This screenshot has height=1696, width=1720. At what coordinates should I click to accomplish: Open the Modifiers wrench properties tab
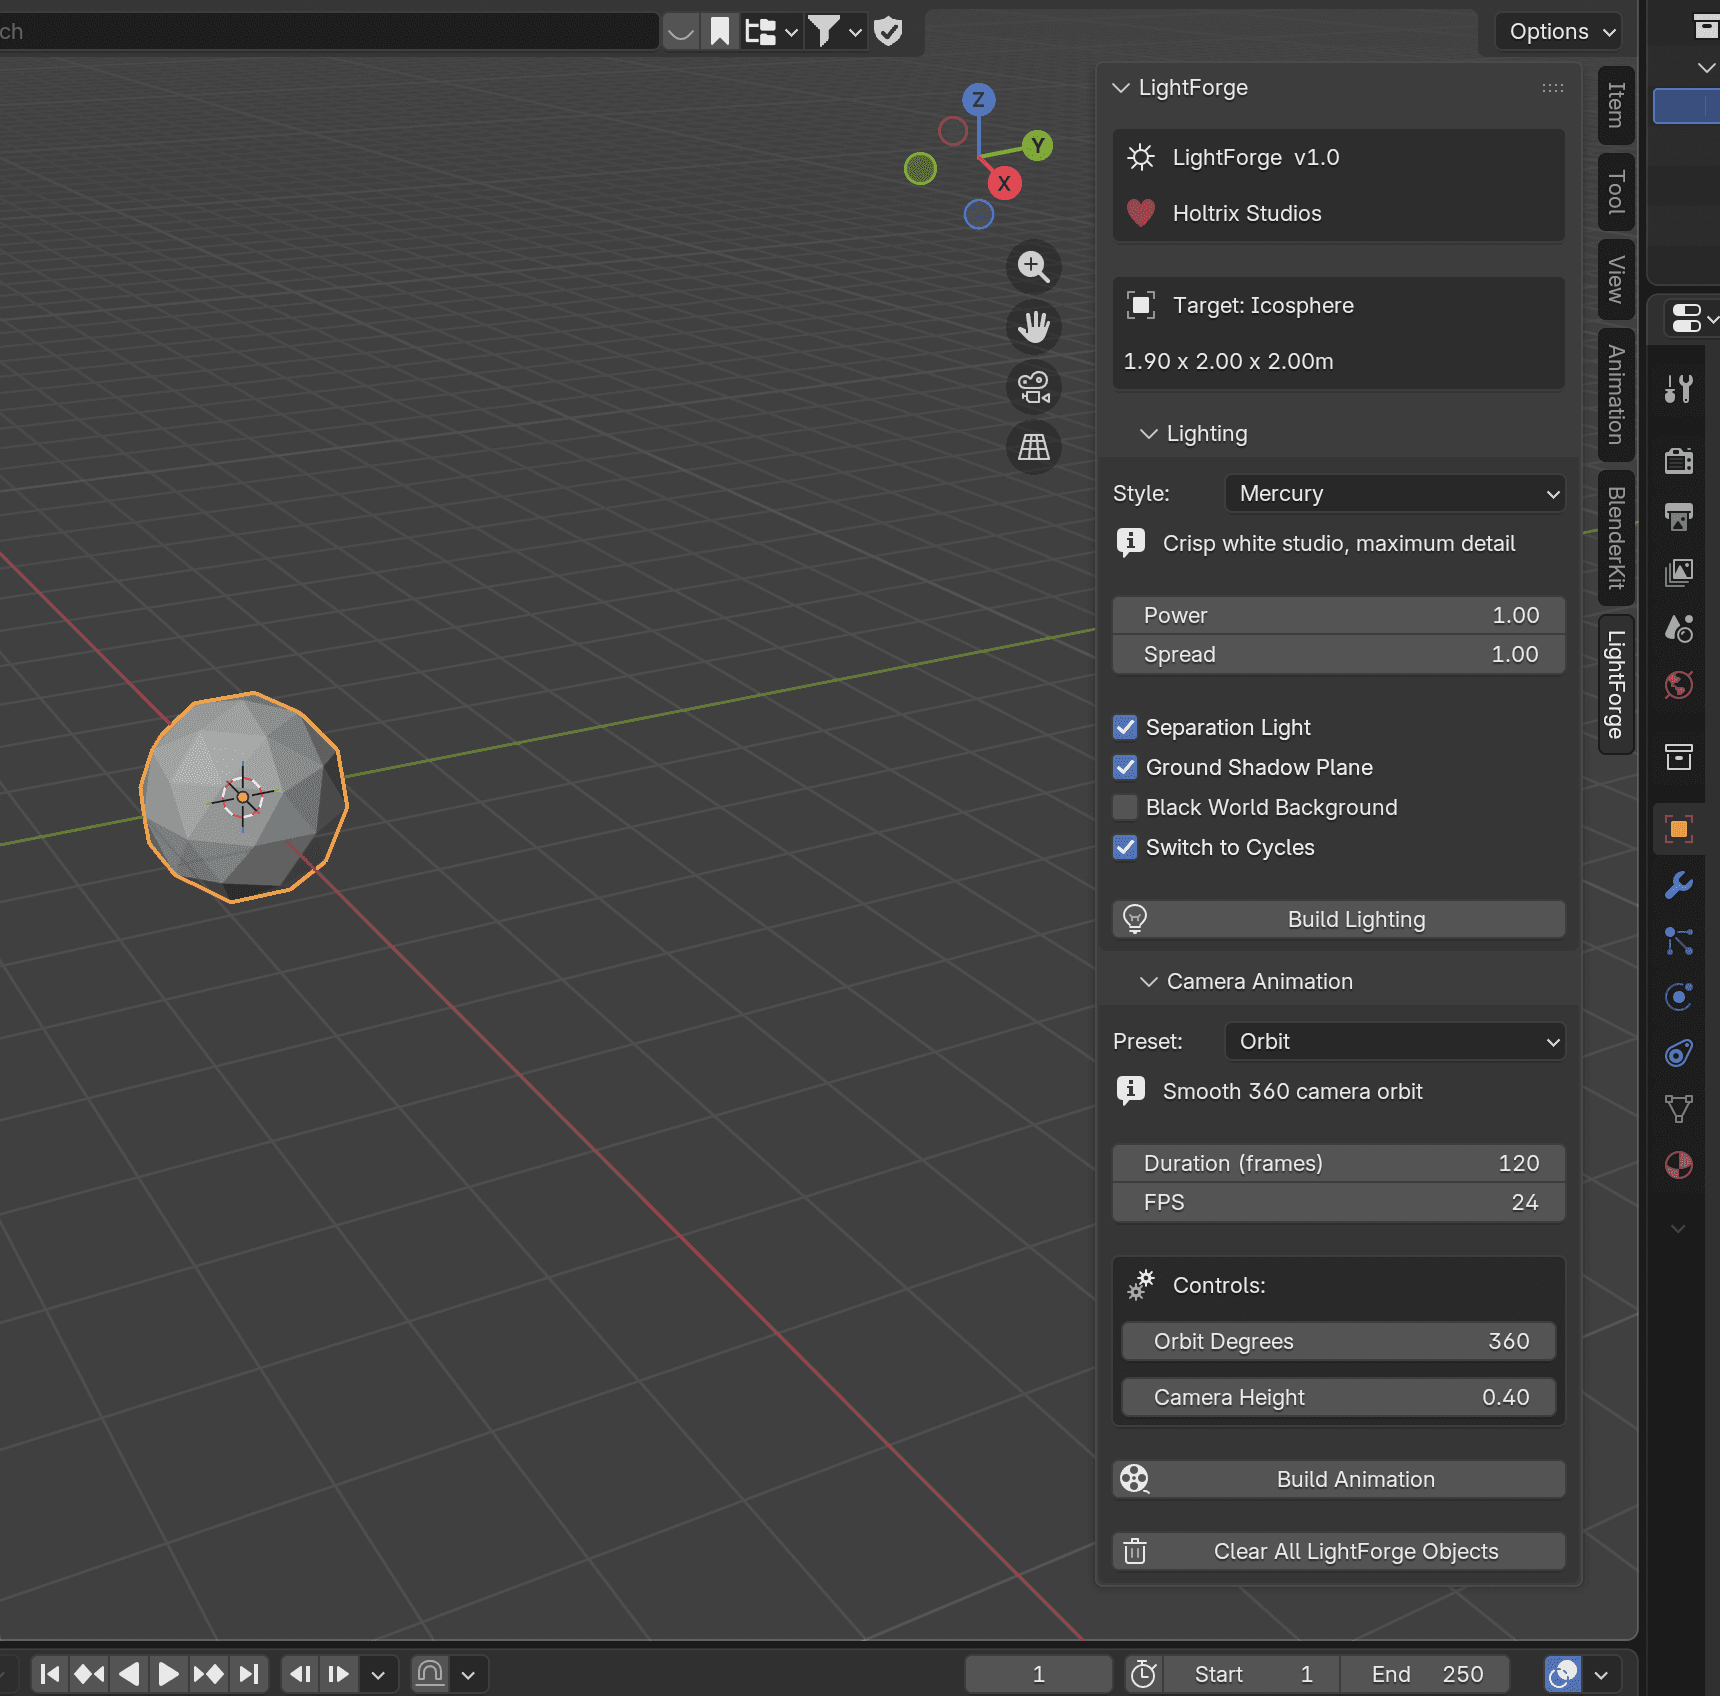click(x=1678, y=885)
